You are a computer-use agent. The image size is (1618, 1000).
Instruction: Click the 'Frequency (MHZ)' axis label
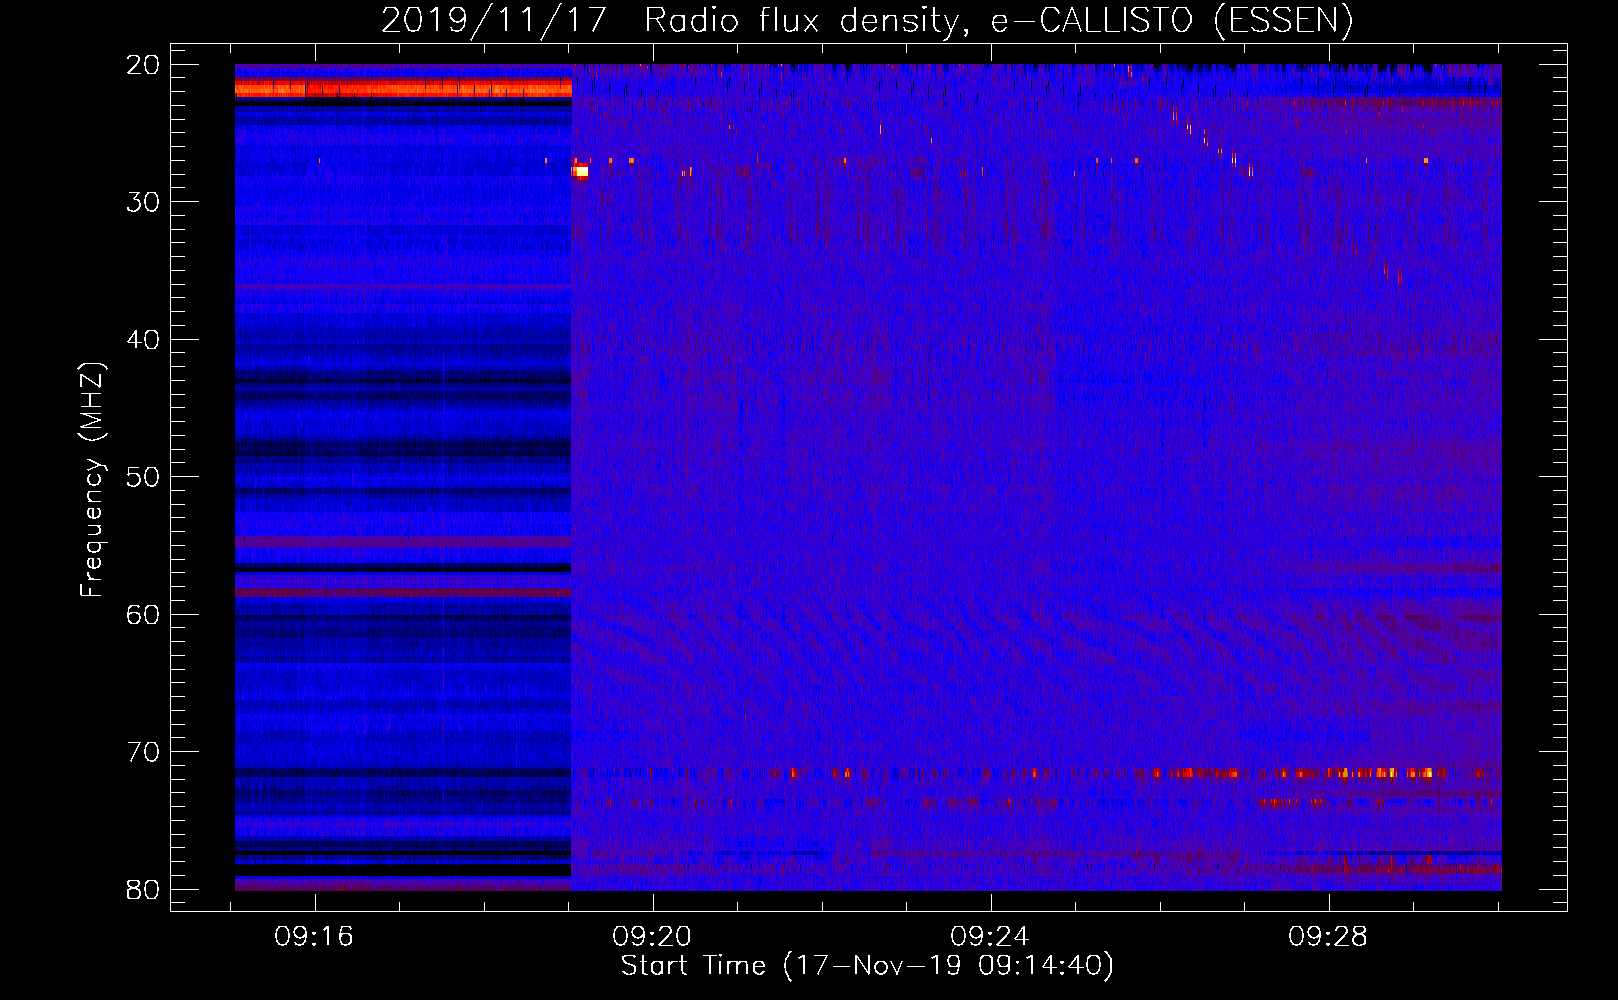[92, 481]
